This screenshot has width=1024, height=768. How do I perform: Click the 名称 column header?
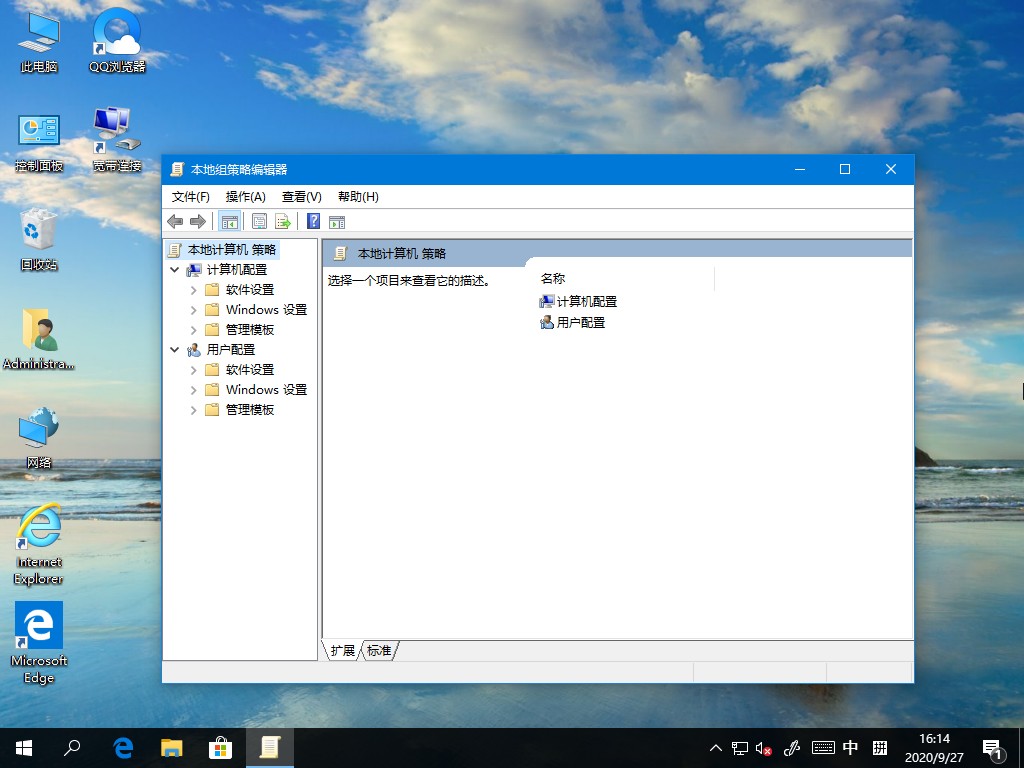(x=551, y=278)
